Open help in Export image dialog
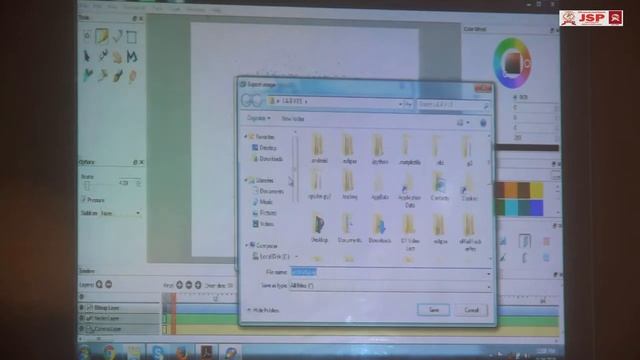The image size is (640, 360). click(483, 122)
